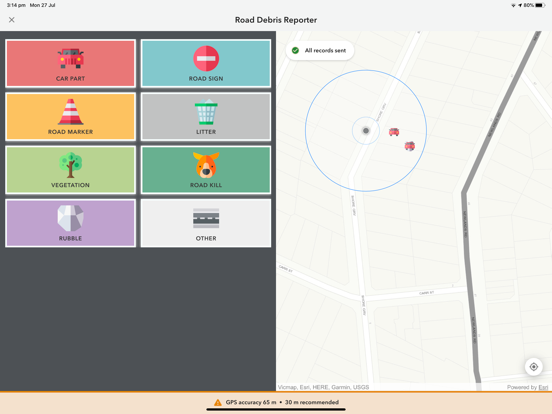This screenshot has height=414, width=552.
Task: Close the Road Debris Reporter form
Action: pos(12,20)
